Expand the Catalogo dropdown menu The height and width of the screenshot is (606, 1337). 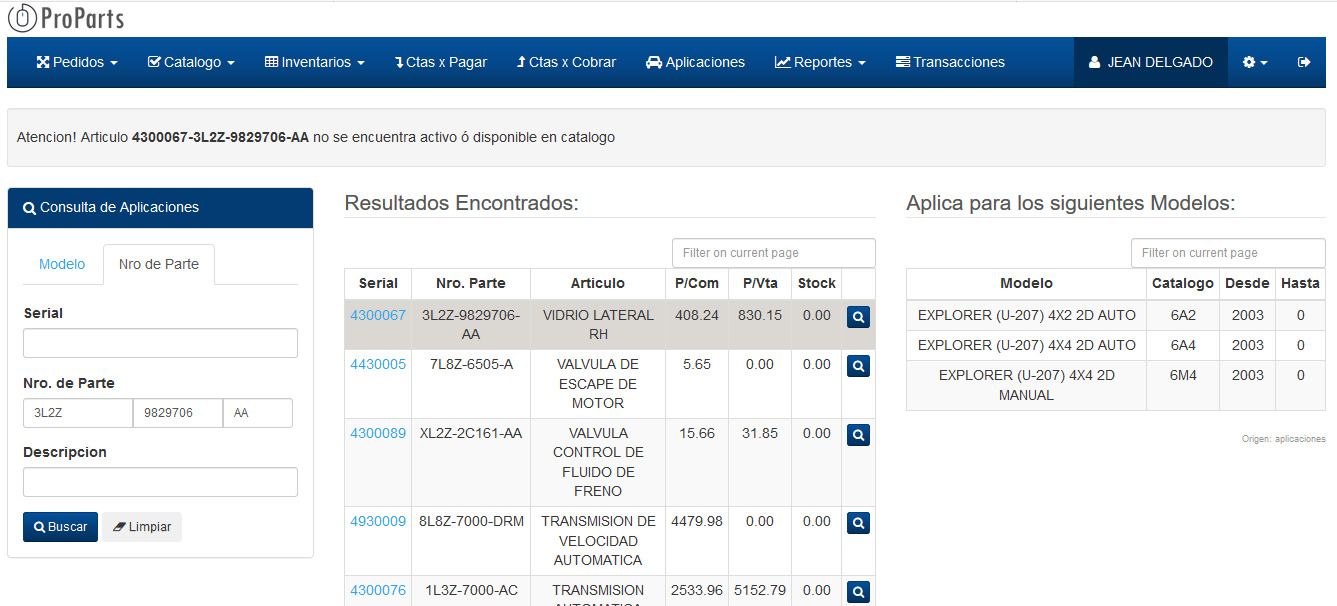point(191,62)
